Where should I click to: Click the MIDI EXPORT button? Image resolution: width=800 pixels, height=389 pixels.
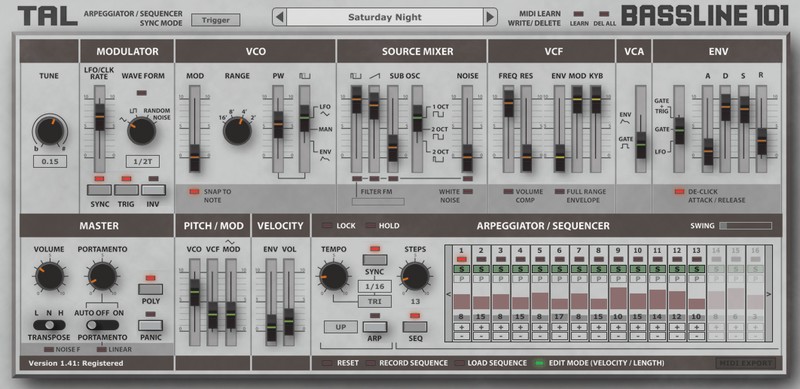point(745,363)
